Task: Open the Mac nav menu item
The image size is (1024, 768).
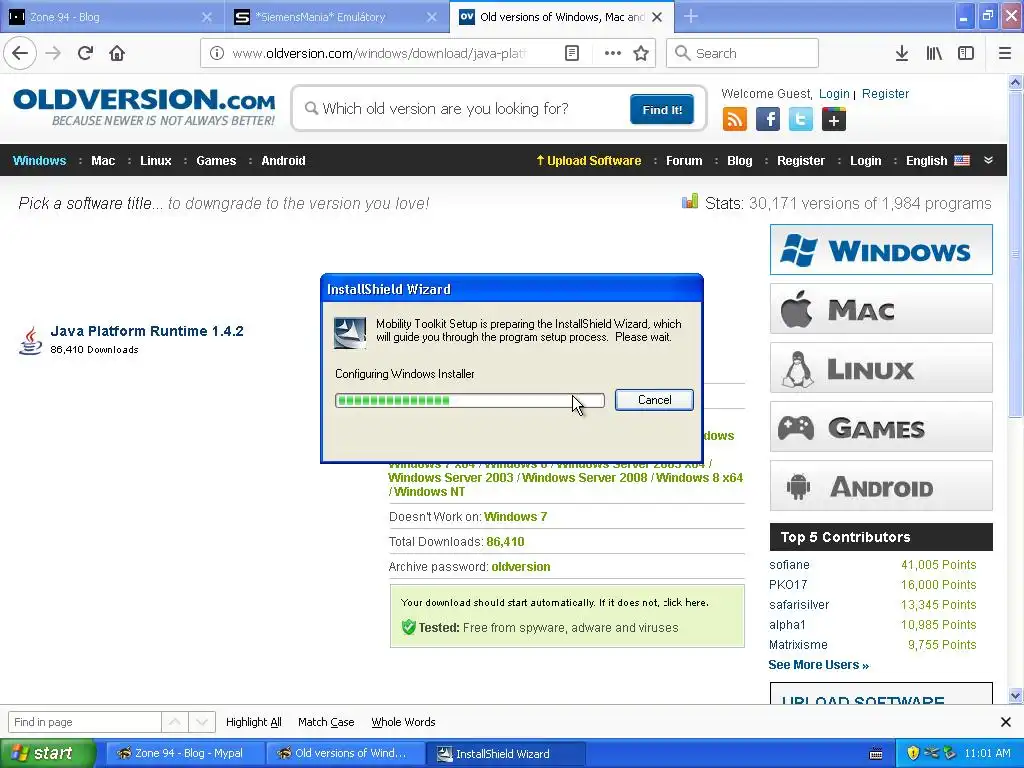Action: pos(103,161)
